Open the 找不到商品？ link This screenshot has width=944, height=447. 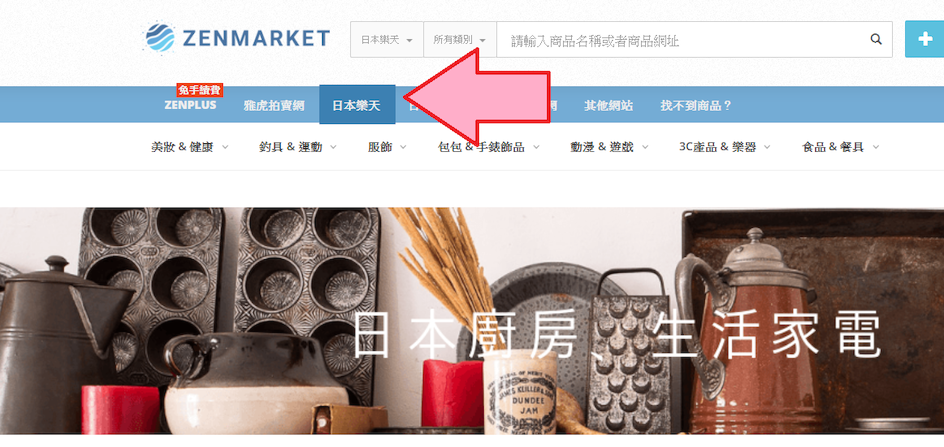(x=697, y=105)
